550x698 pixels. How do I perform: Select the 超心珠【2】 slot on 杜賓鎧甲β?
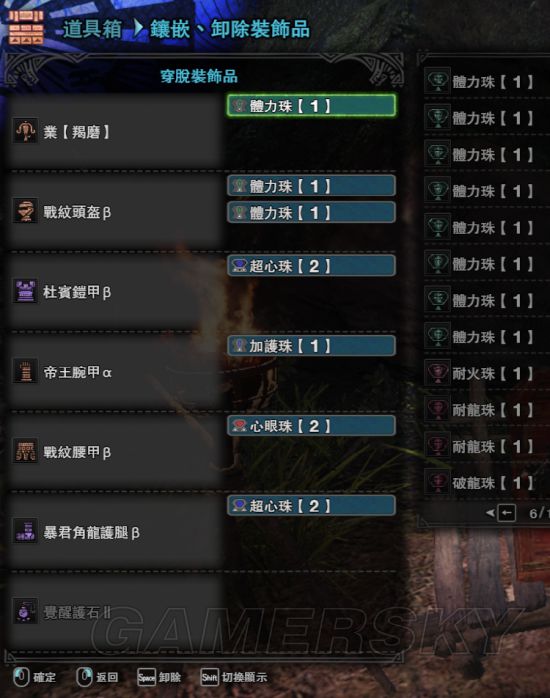click(311, 266)
